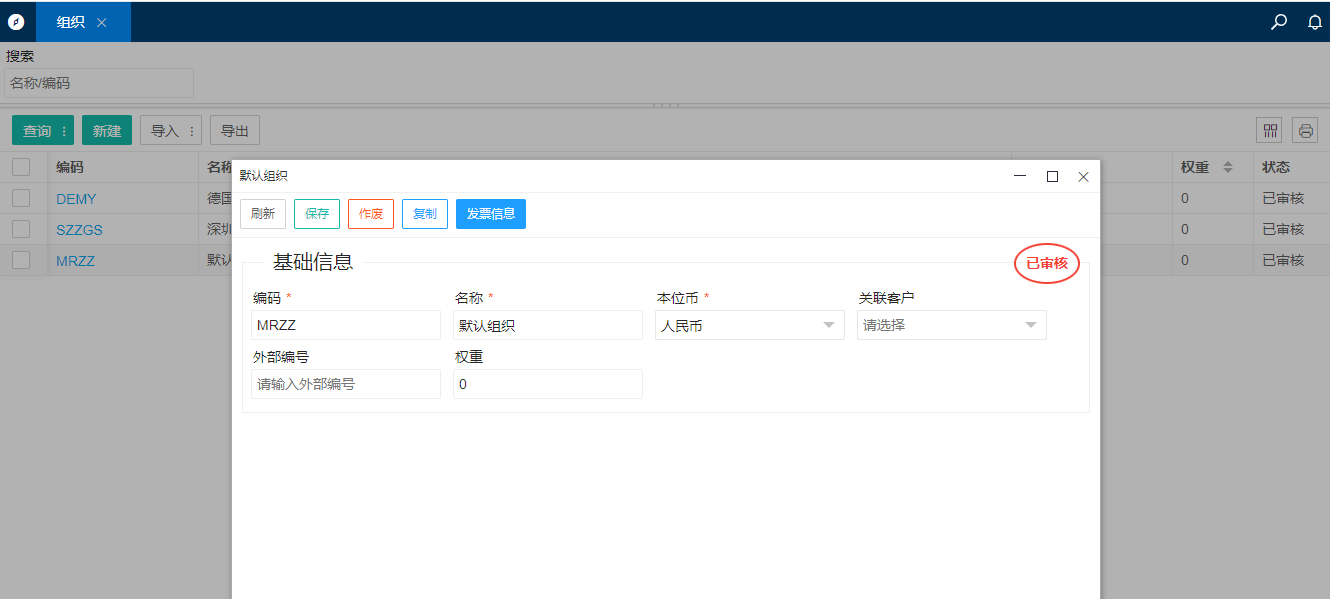Click the 作废 button

pyautogui.click(x=371, y=214)
